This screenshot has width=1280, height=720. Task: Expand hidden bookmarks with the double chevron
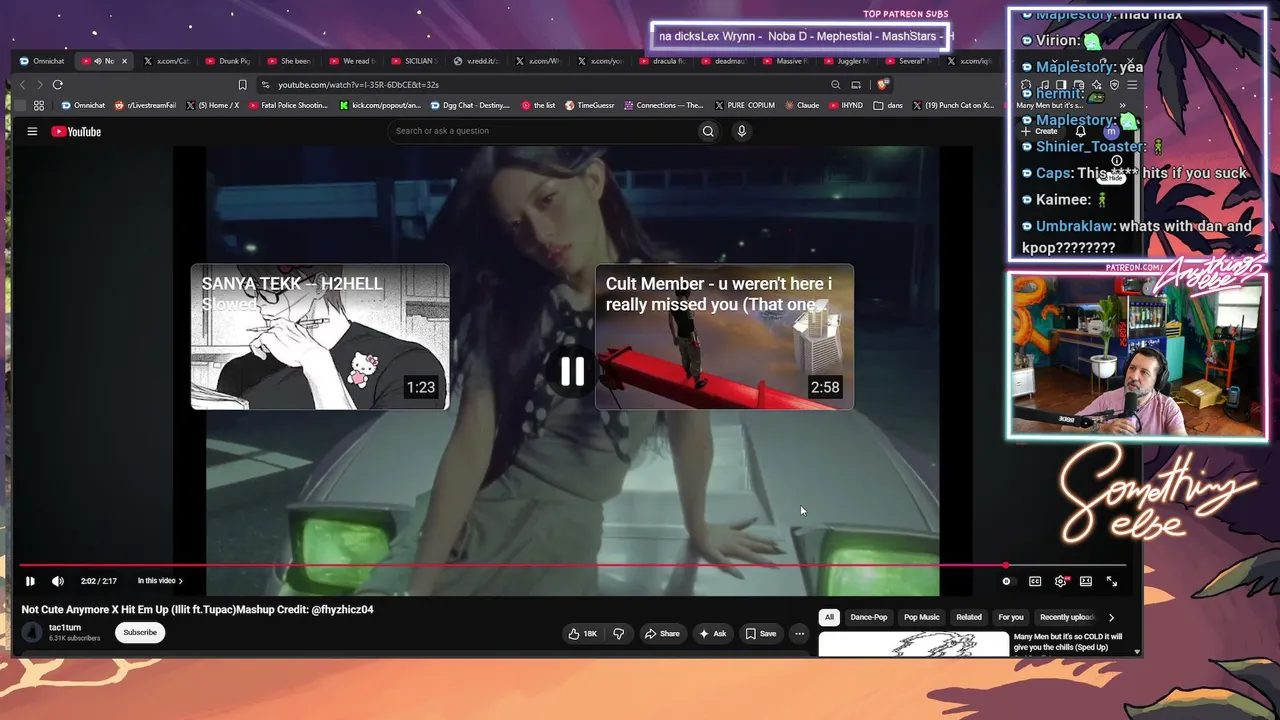click(x=1123, y=105)
